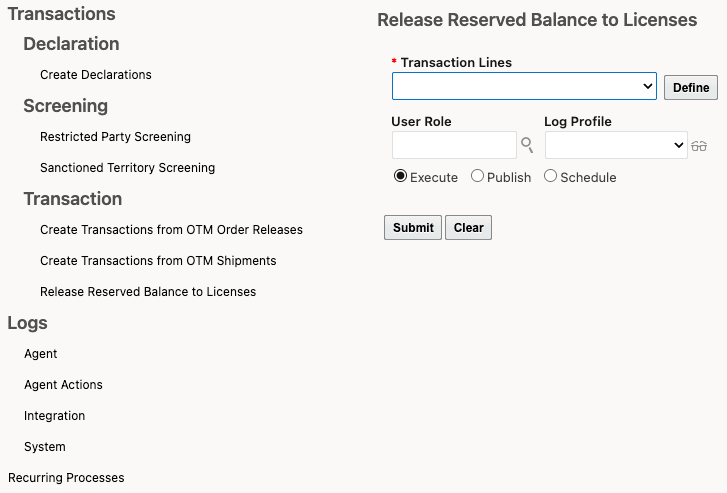Open Create Transactions from OTM Order Releases
Screen dimensions: 727x493
(x=171, y=230)
